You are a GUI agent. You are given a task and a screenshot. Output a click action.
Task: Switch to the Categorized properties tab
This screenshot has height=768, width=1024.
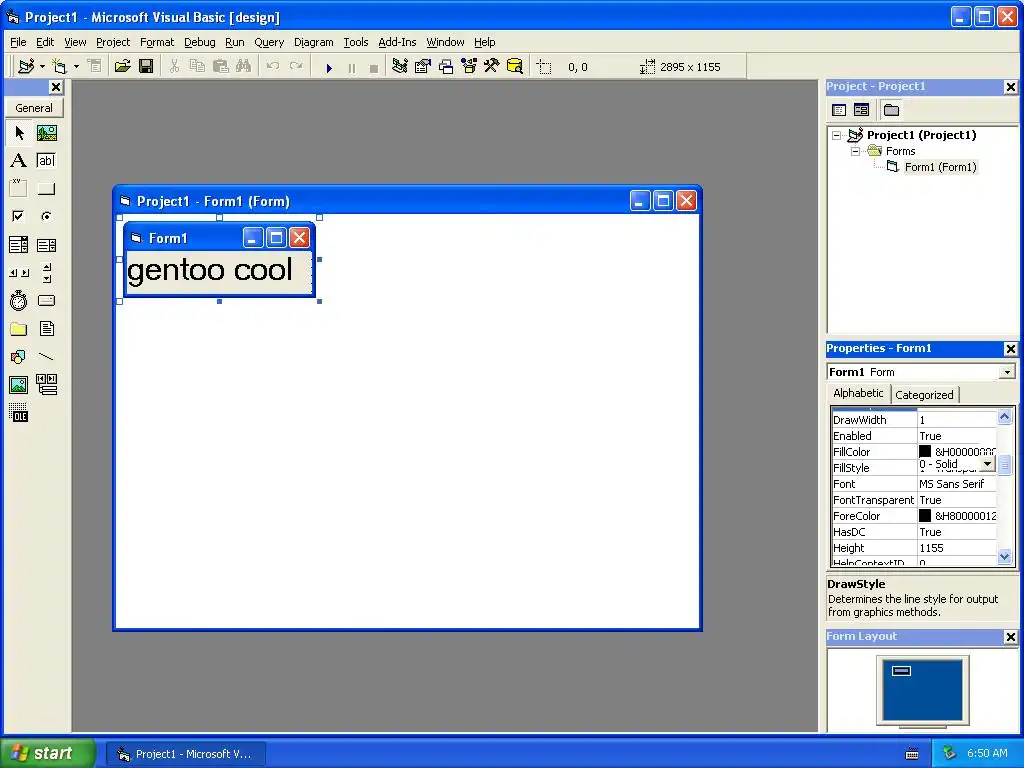[924, 395]
